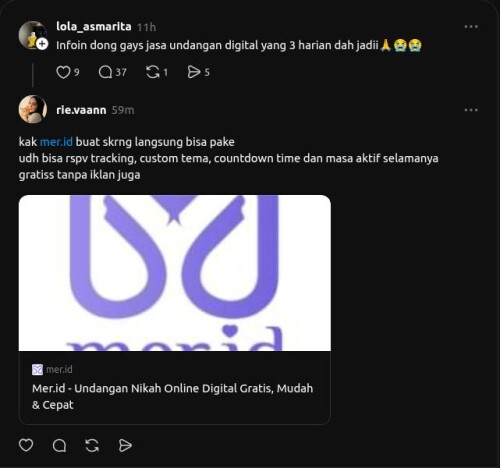Share lola_asmarita's post via send icon
500x468 pixels.
(x=194, y=72)
